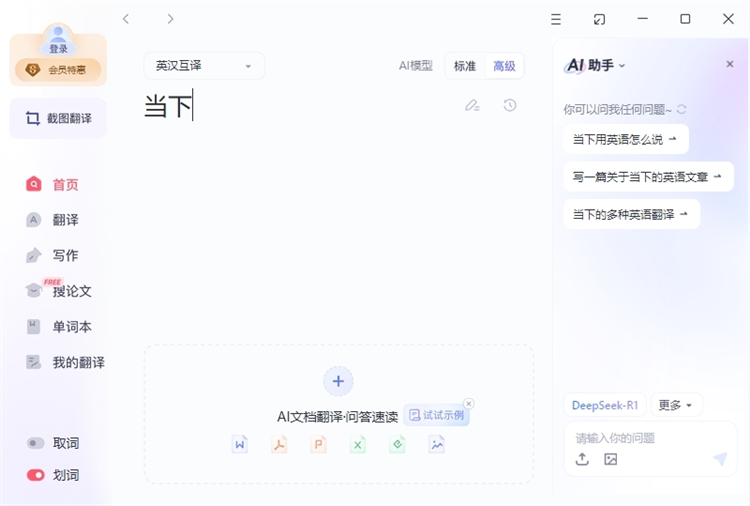Click the 请输入你的问题 input field
Screen dimensions: 750x506
click(x=651, y=438)
